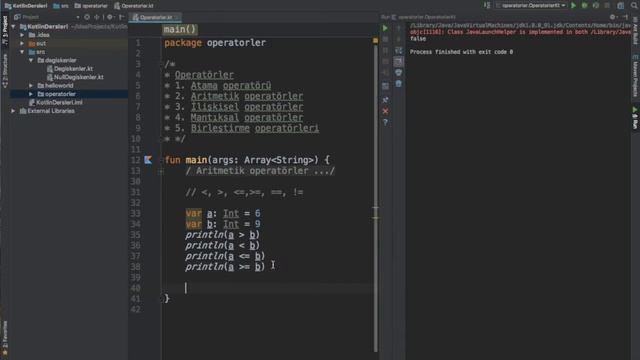Open the run configuration dropdown
Viewport: 640px width, 360px height.
point(531,5)
